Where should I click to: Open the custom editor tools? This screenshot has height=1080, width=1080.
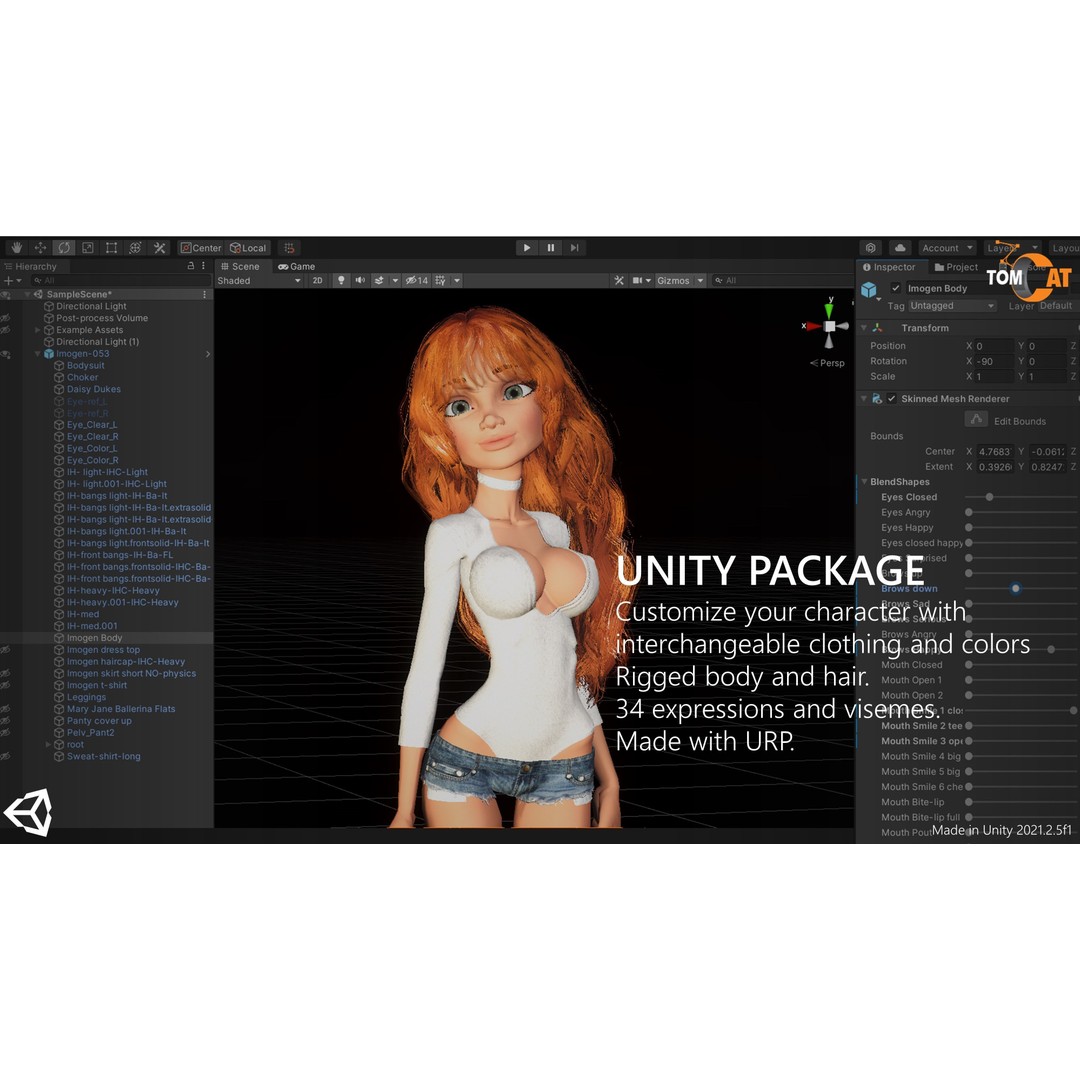159,248
